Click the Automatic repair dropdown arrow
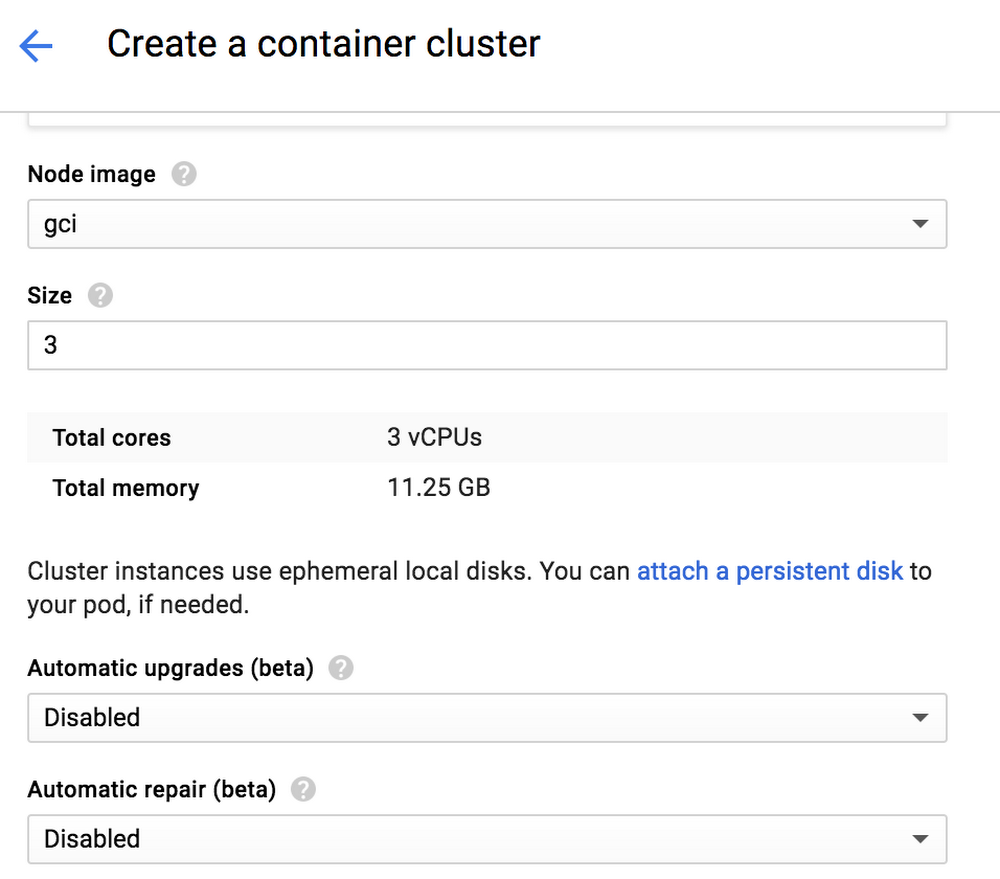This screenshot has height=879, width=1000. 920,839
